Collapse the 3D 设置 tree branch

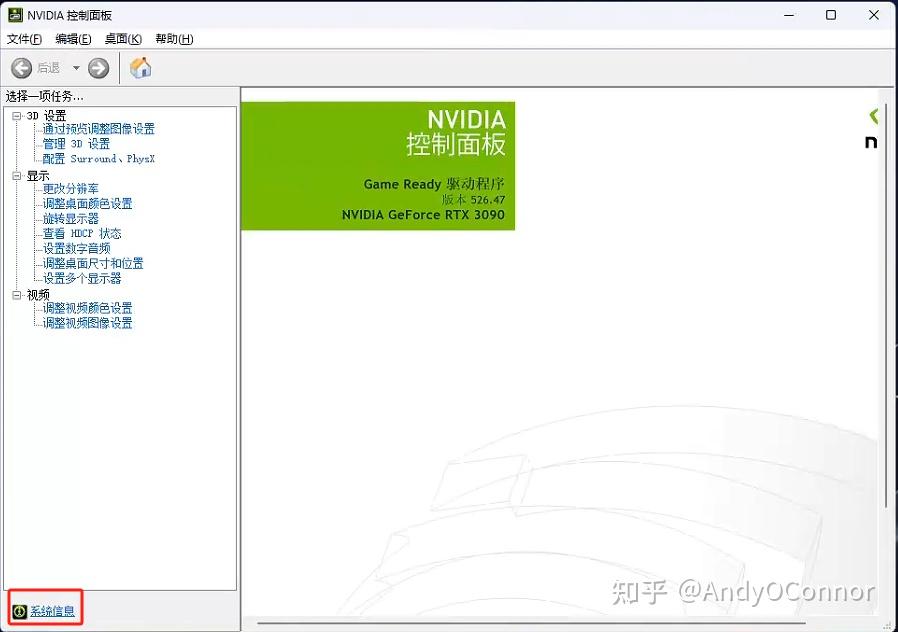coord(17,115)
